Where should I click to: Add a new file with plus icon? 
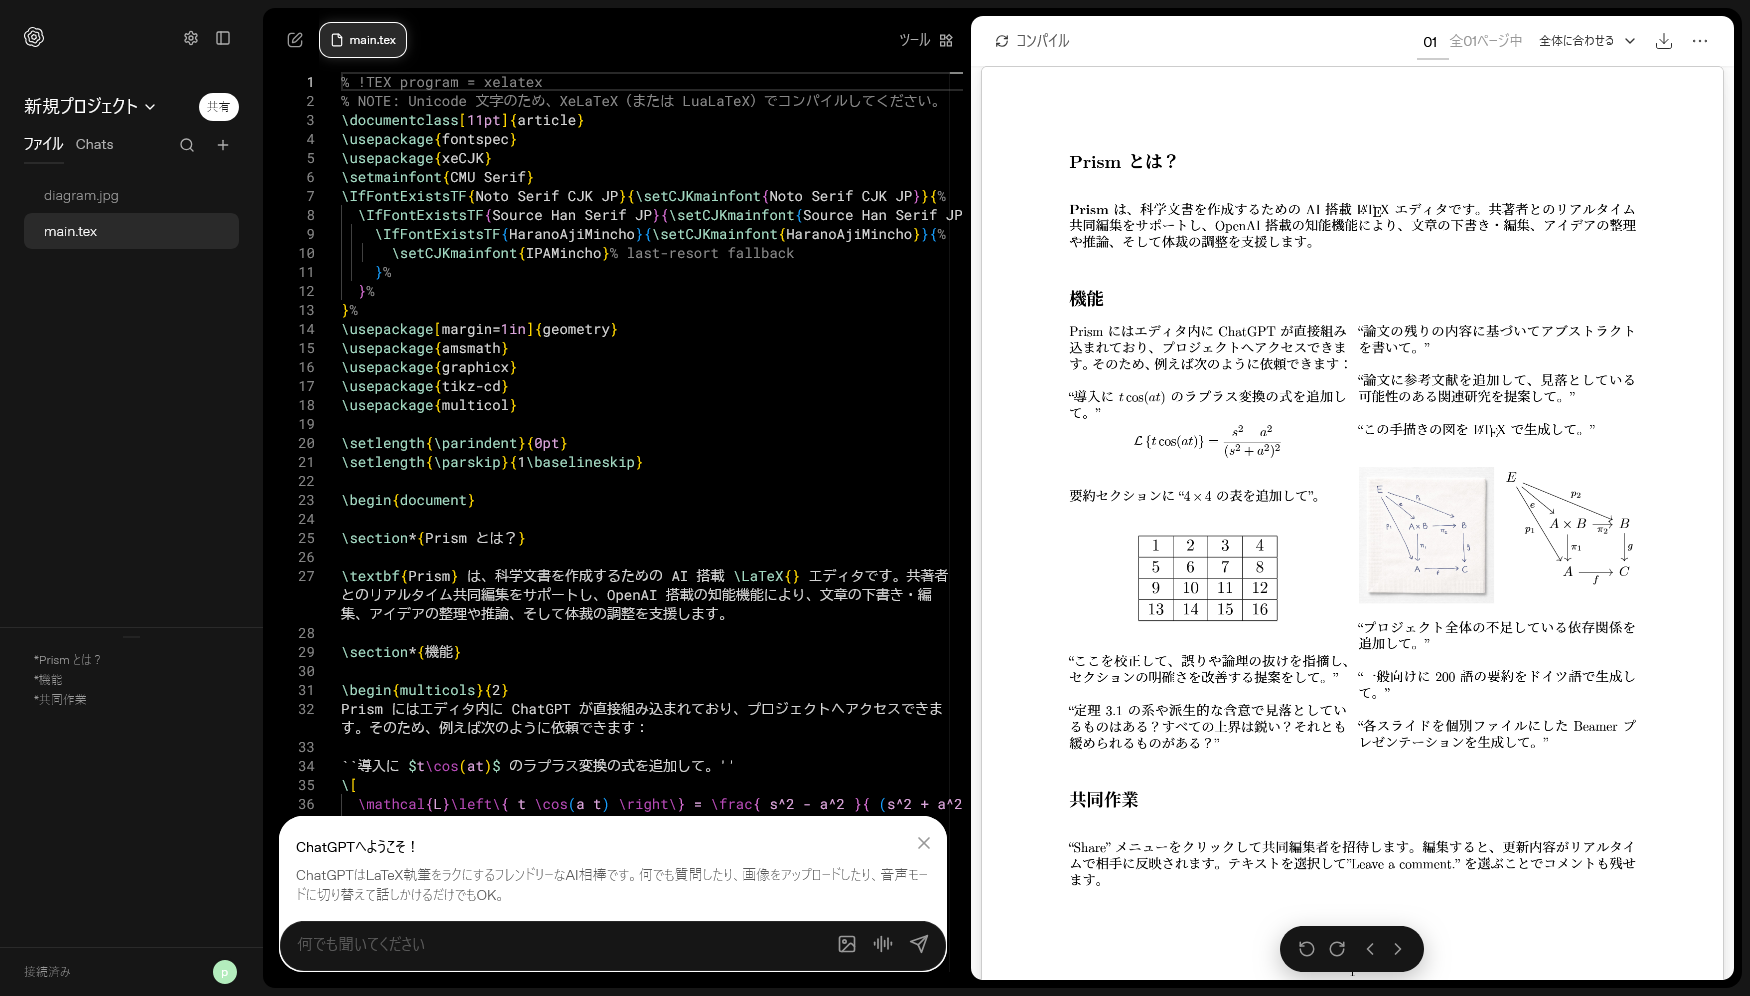[223, 144]
